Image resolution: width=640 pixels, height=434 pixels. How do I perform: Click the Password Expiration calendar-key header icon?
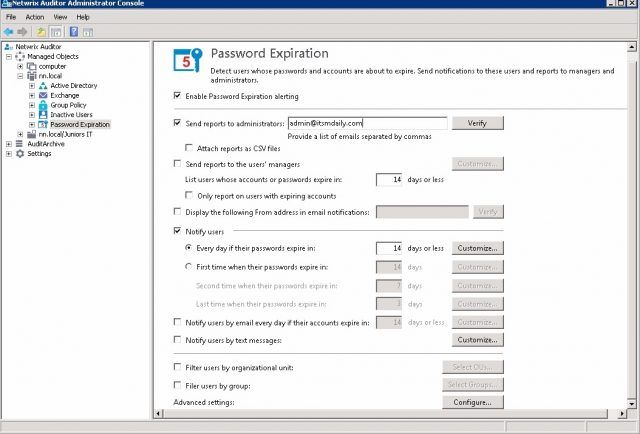187,60
